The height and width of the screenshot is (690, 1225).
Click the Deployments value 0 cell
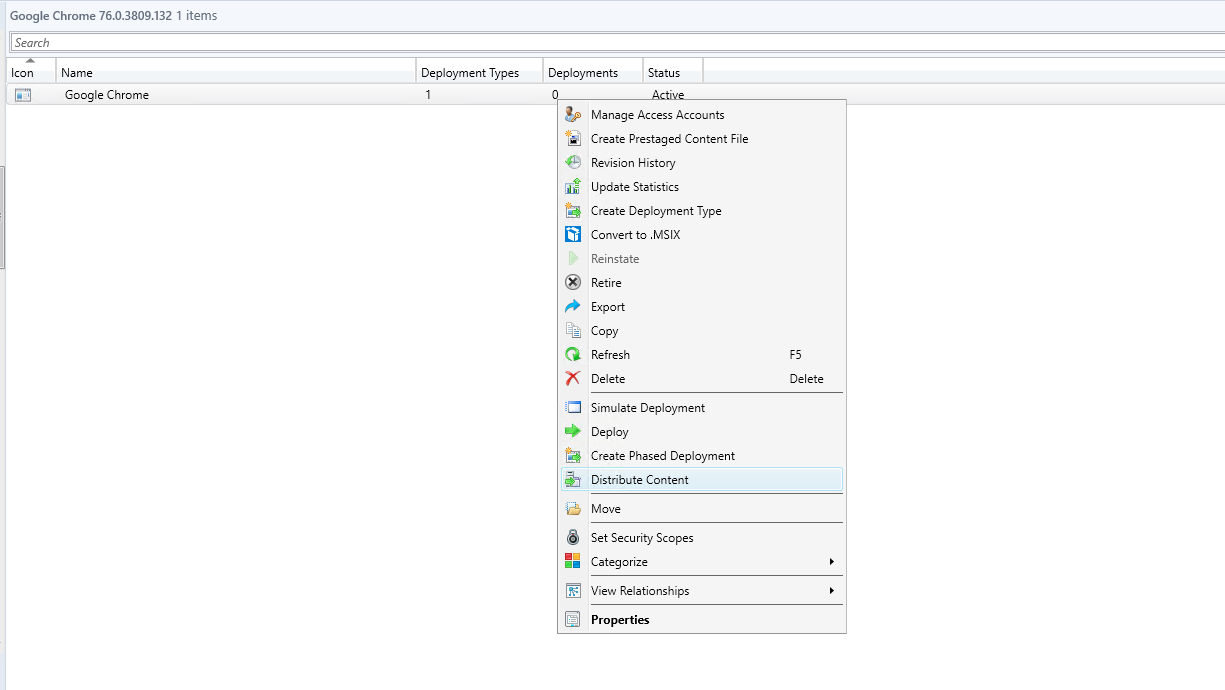click(555, 95)
